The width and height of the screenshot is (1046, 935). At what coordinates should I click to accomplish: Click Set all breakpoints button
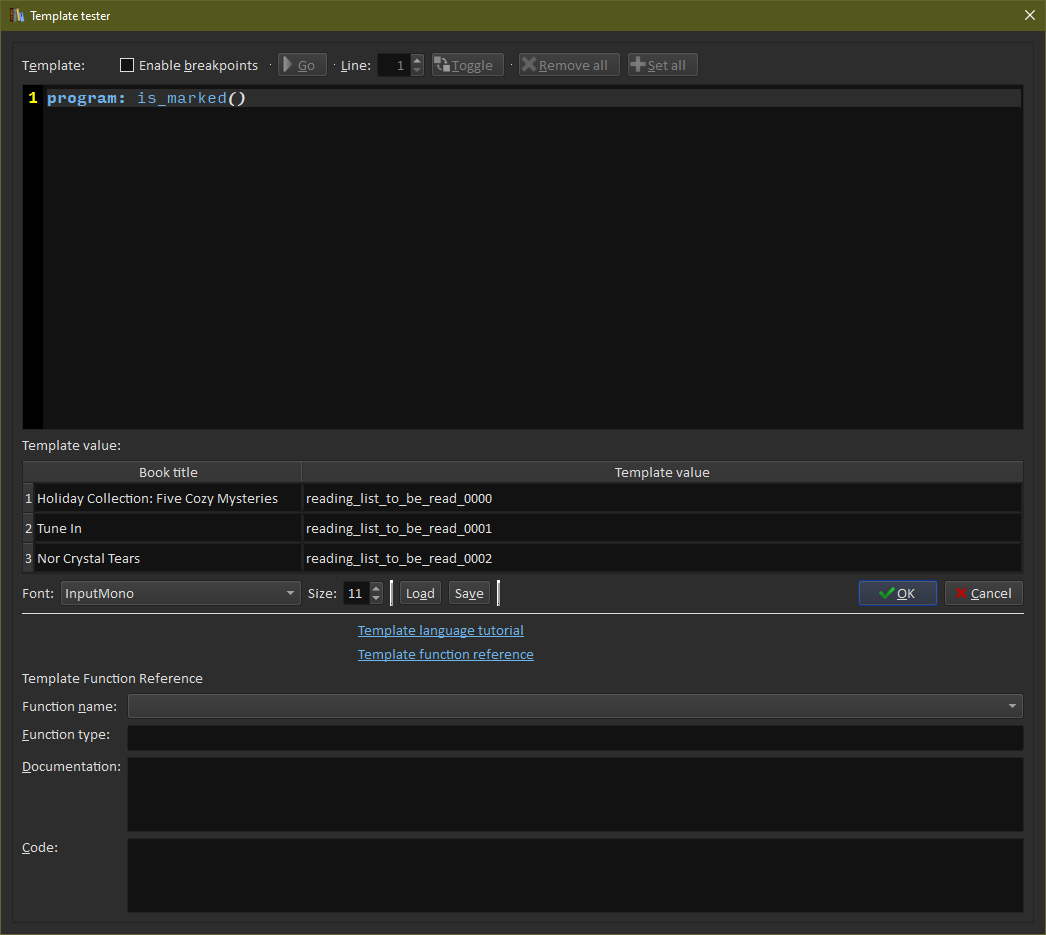tap(662, 65)
